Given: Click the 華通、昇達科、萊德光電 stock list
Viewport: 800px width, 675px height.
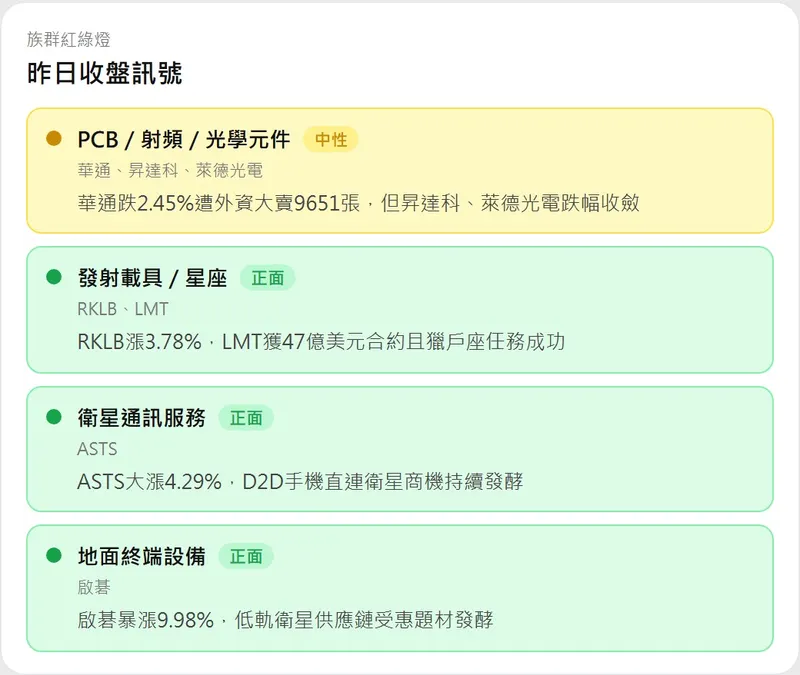Looking at the screenshot, I should 170,170.
